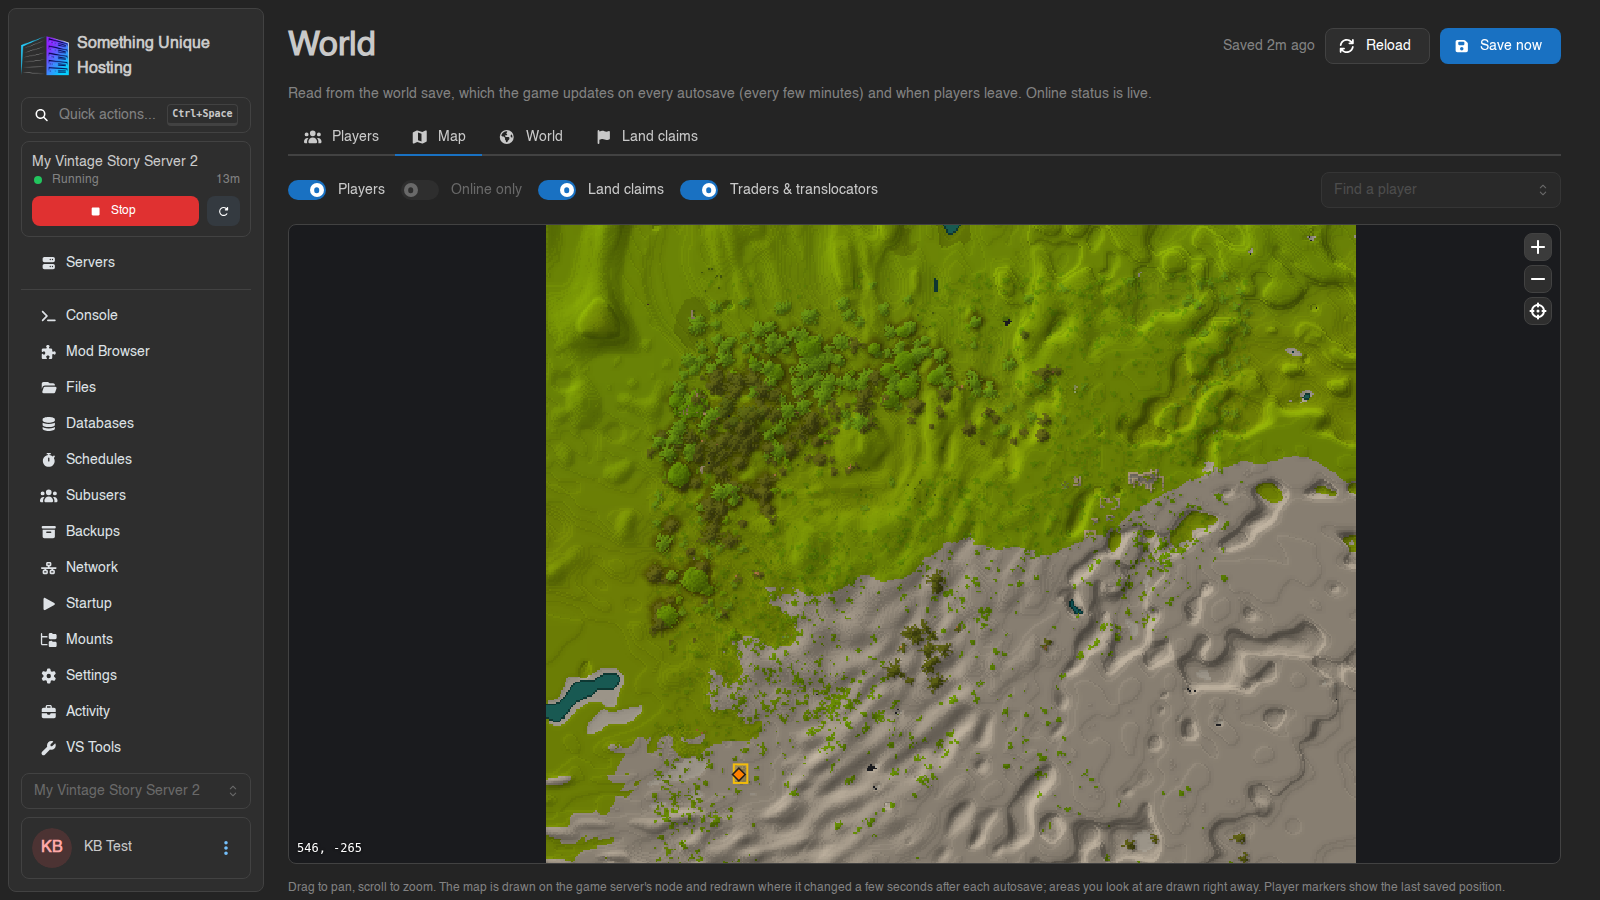Stop the running server
The width and height of the screenshot is (1600, 900).
point(115,211)
